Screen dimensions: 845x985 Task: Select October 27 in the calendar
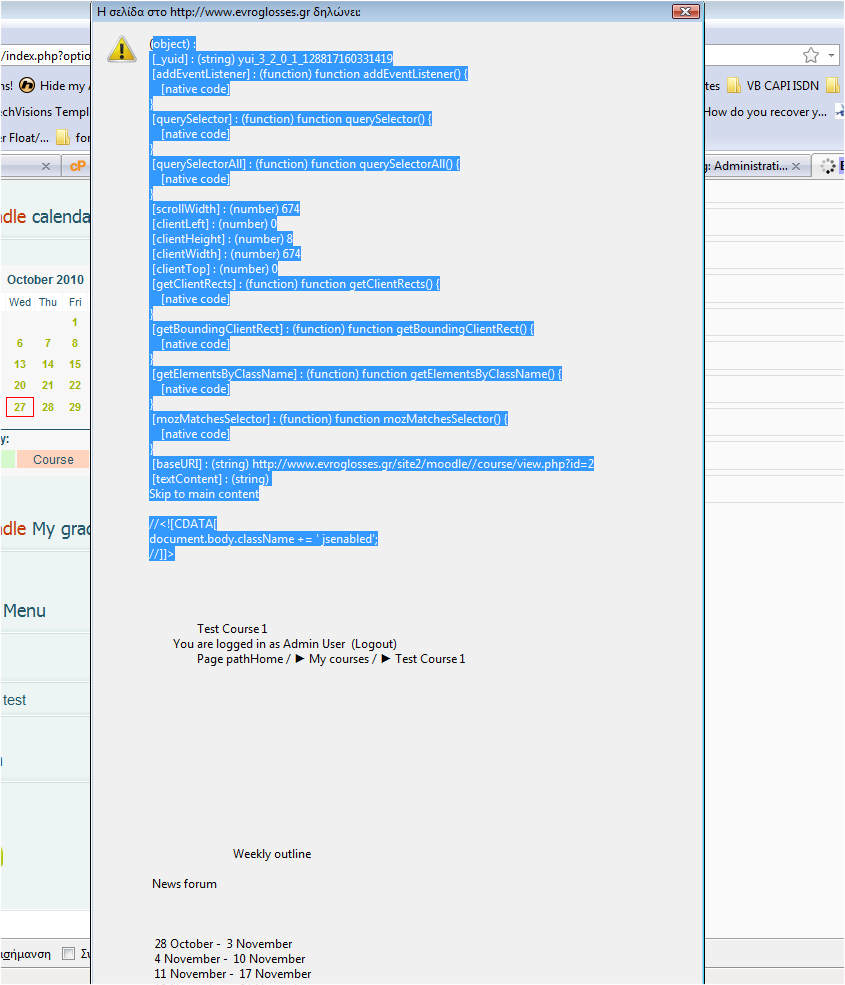coord(19,407)
